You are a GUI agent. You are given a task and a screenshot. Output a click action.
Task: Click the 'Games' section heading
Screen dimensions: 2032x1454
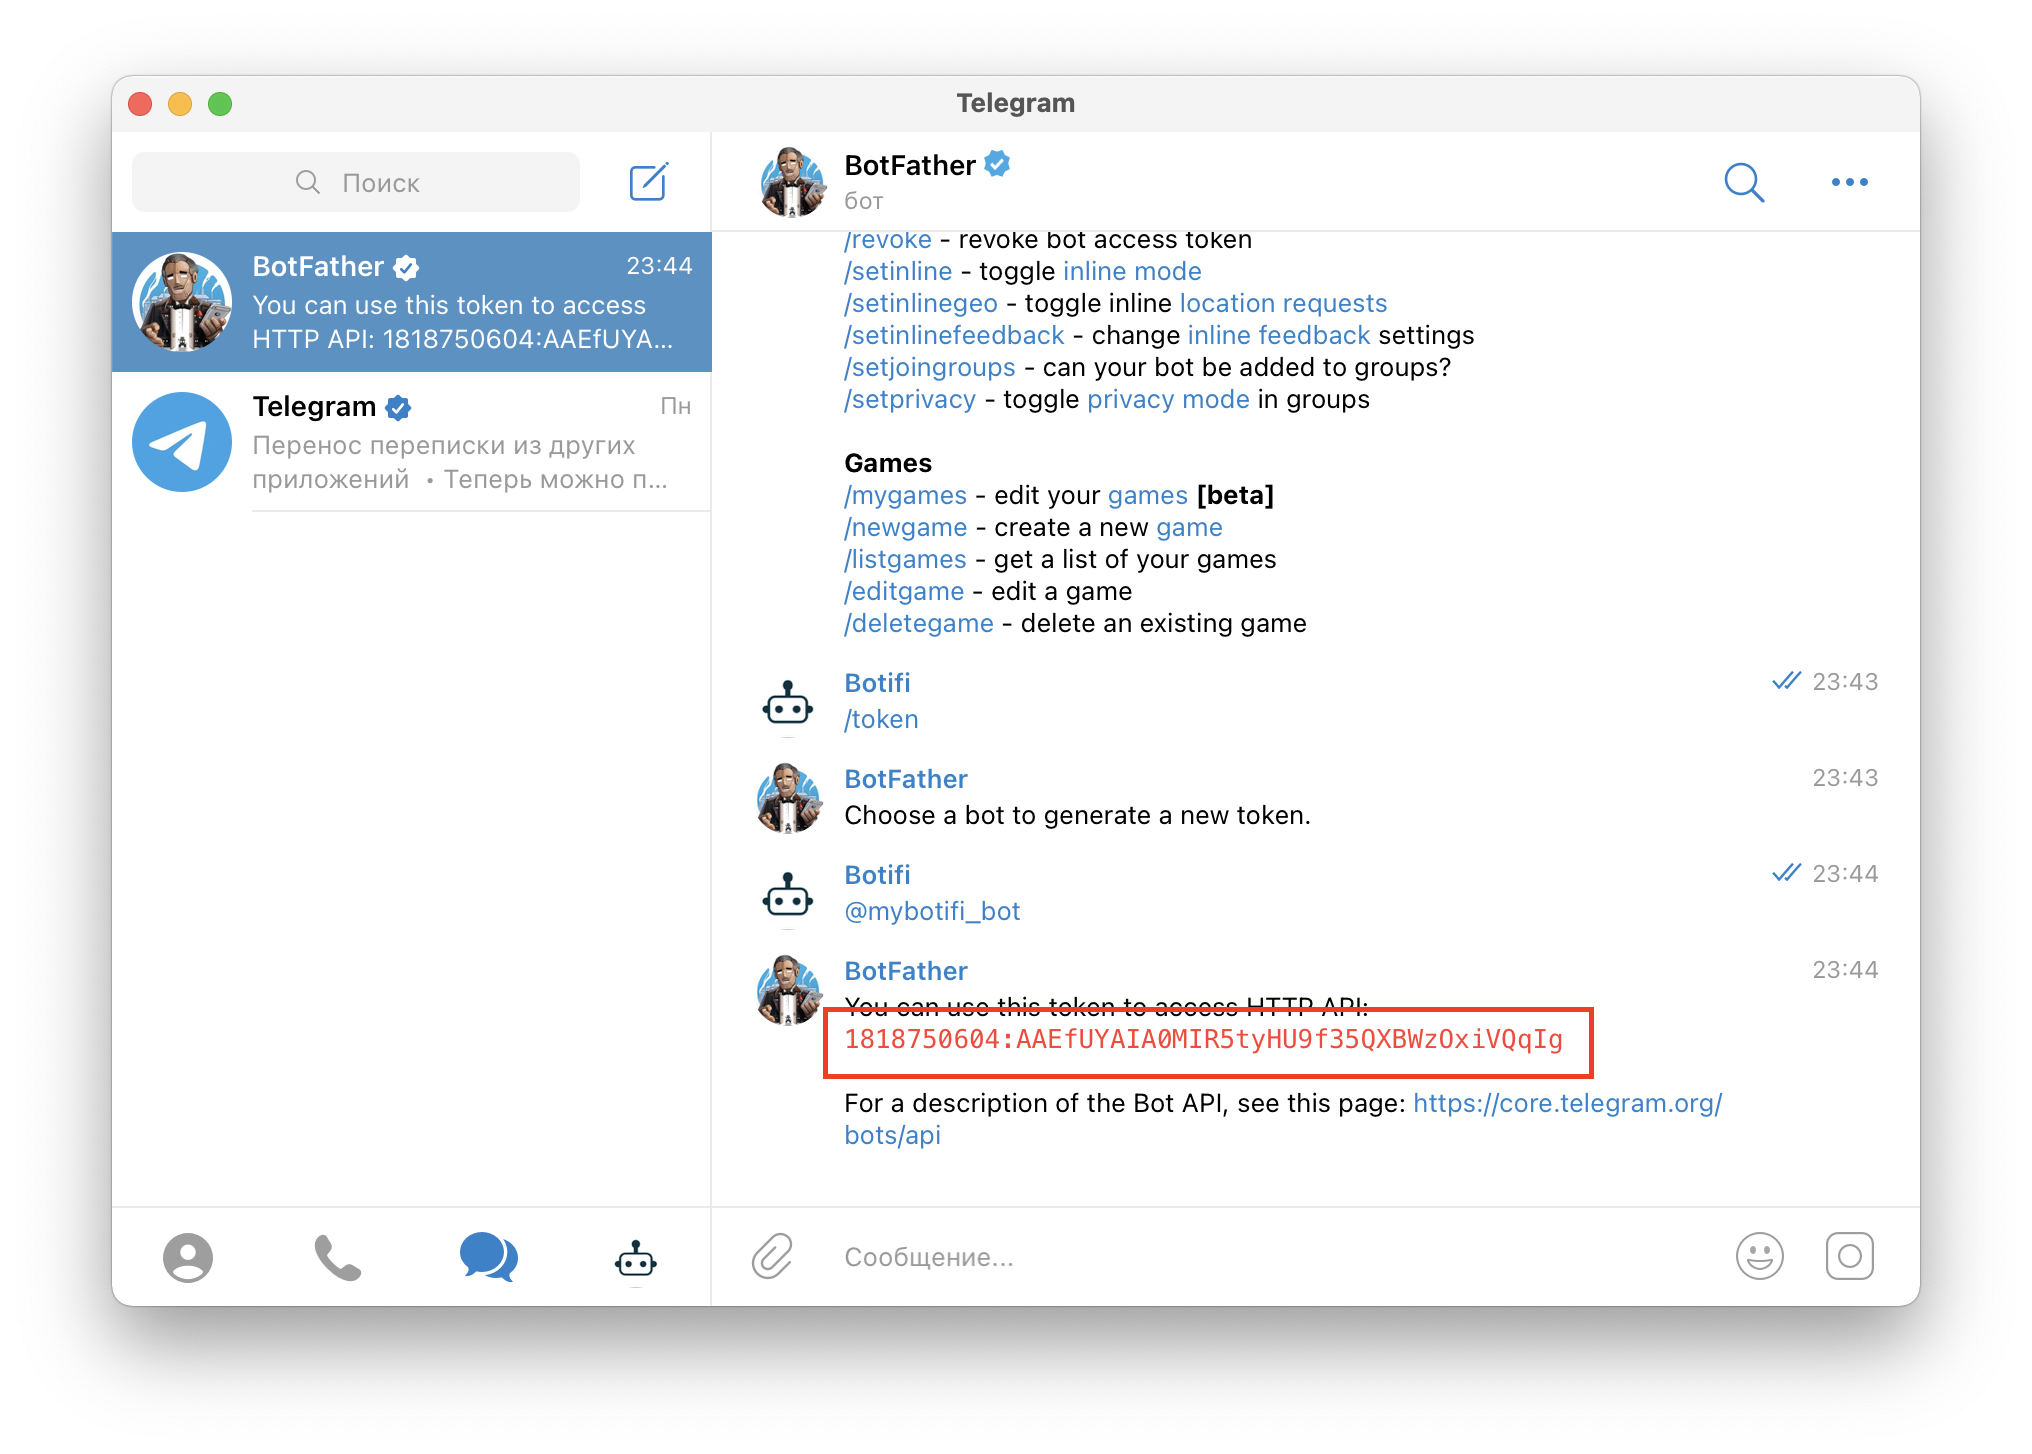[x=888, y=463]
